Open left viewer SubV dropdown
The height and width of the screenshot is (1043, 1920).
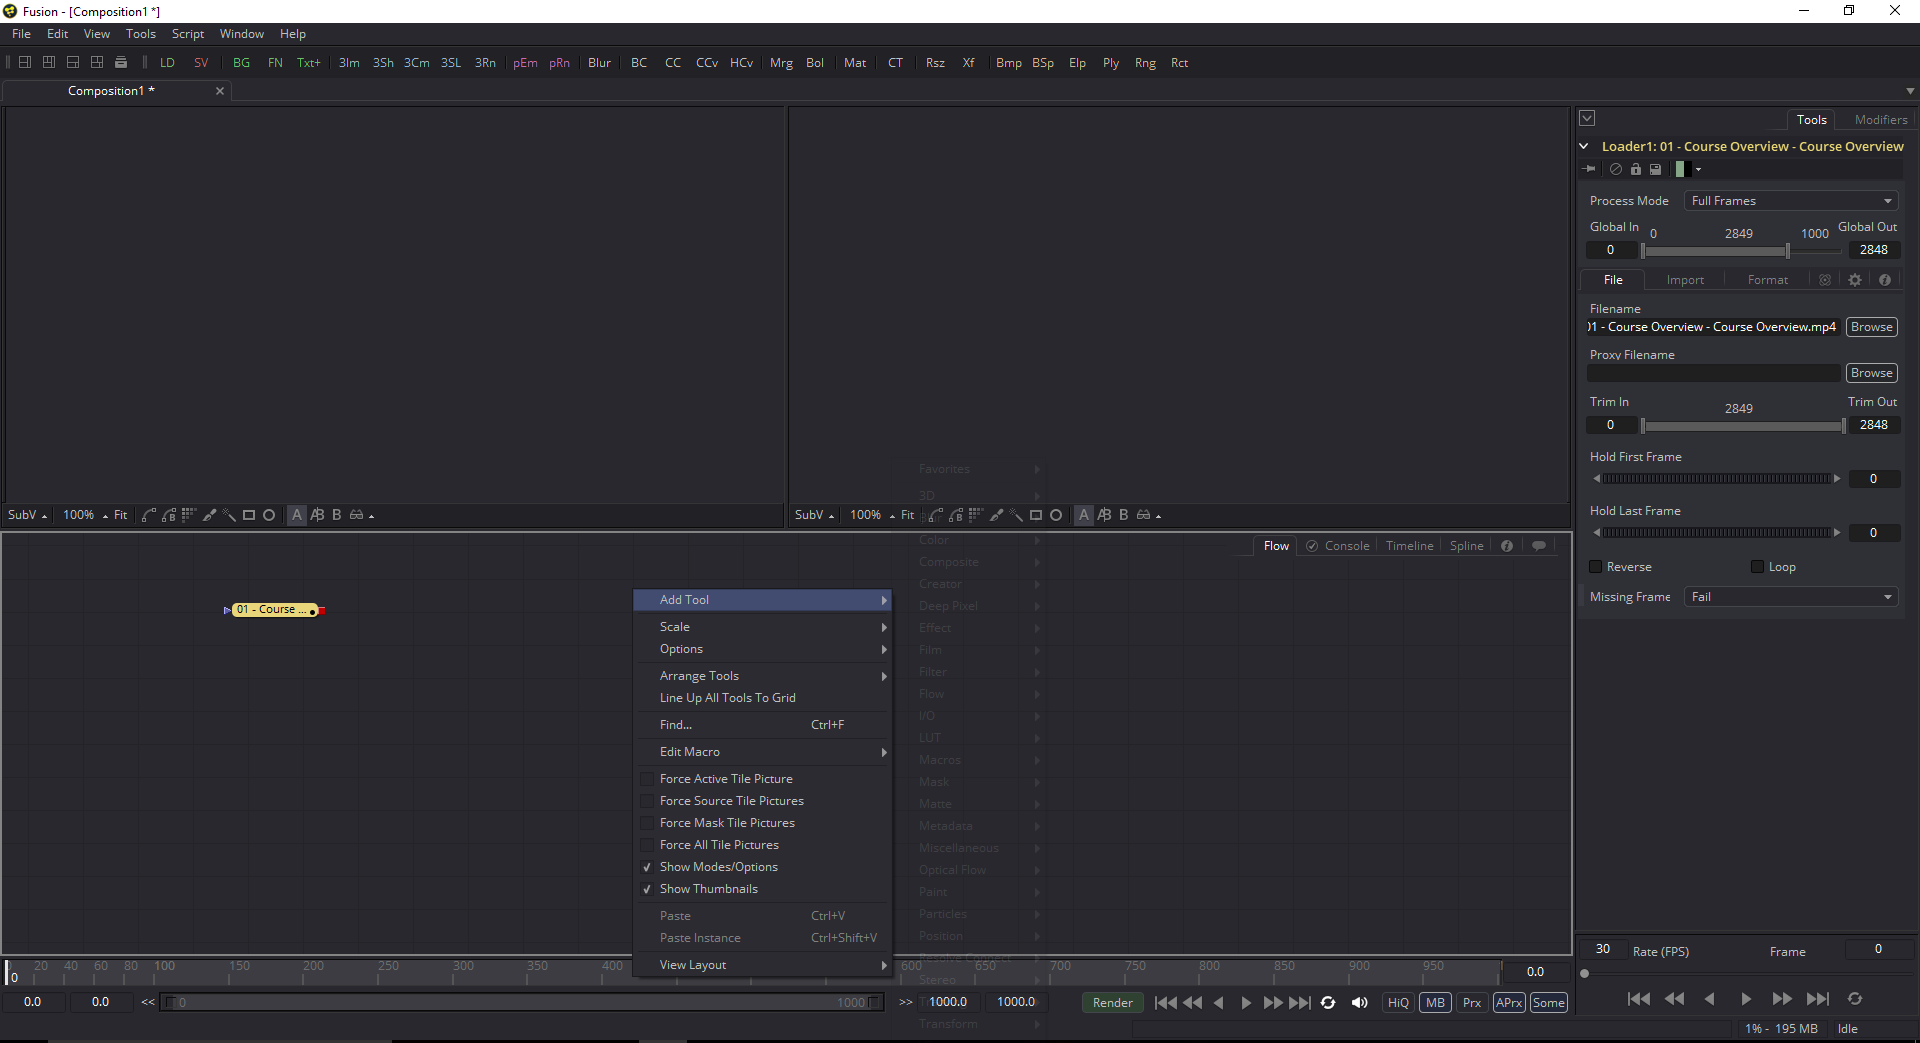(x=28, y=515)
